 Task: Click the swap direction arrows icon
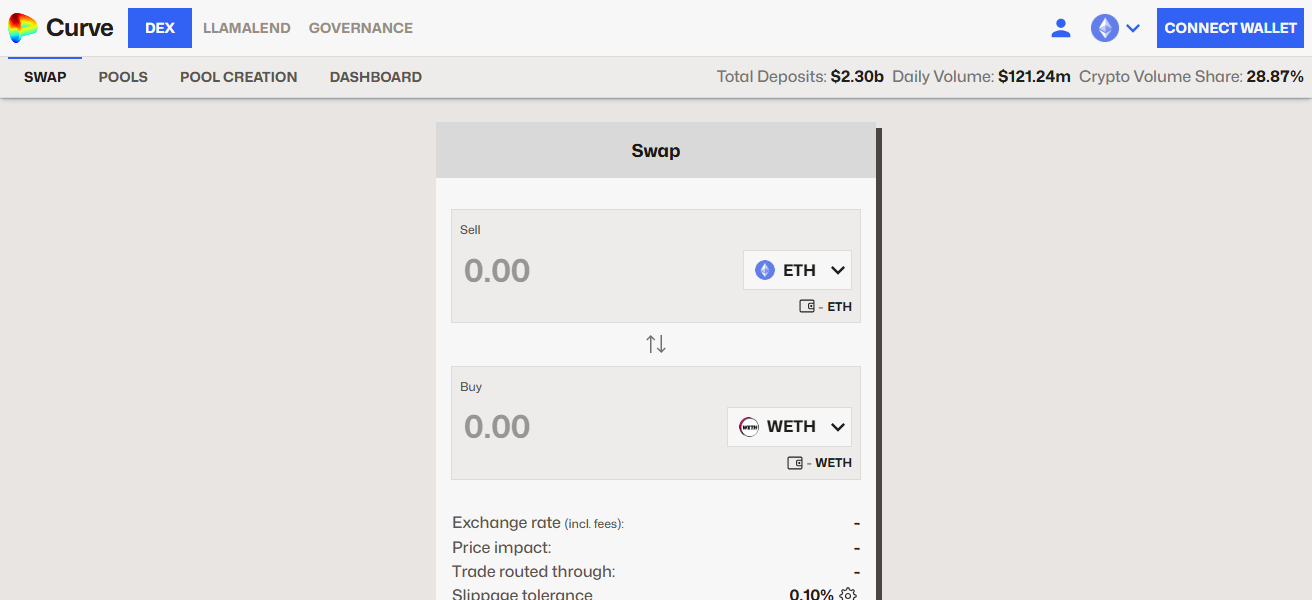pyautogui.click(x=656, y=343)
